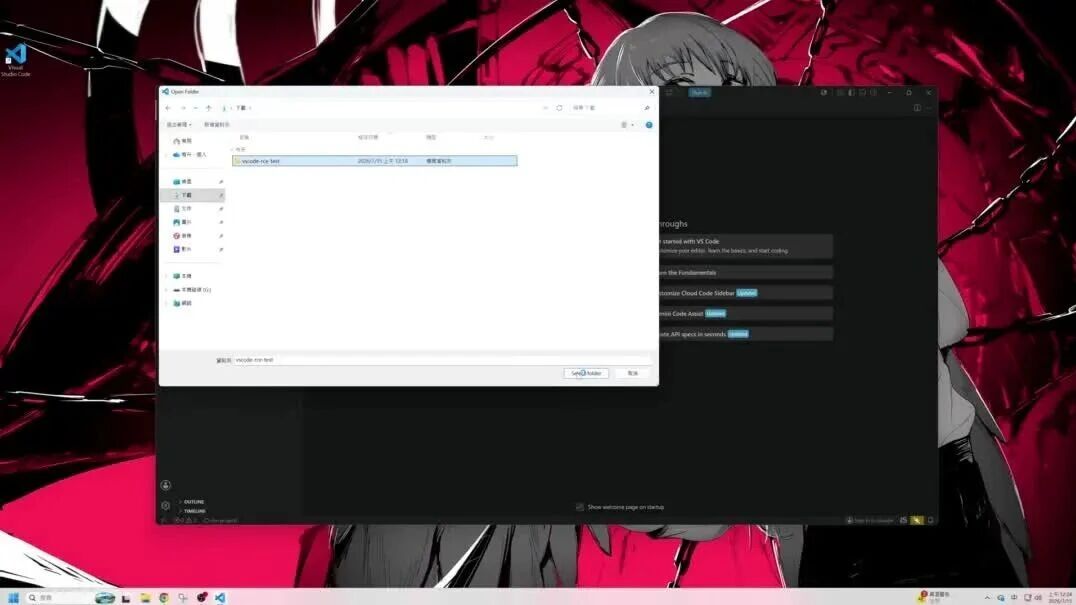This screenshot has height=605, width=1076.
Task: Click the folder name input field
Action: click(x=441, y=359)
